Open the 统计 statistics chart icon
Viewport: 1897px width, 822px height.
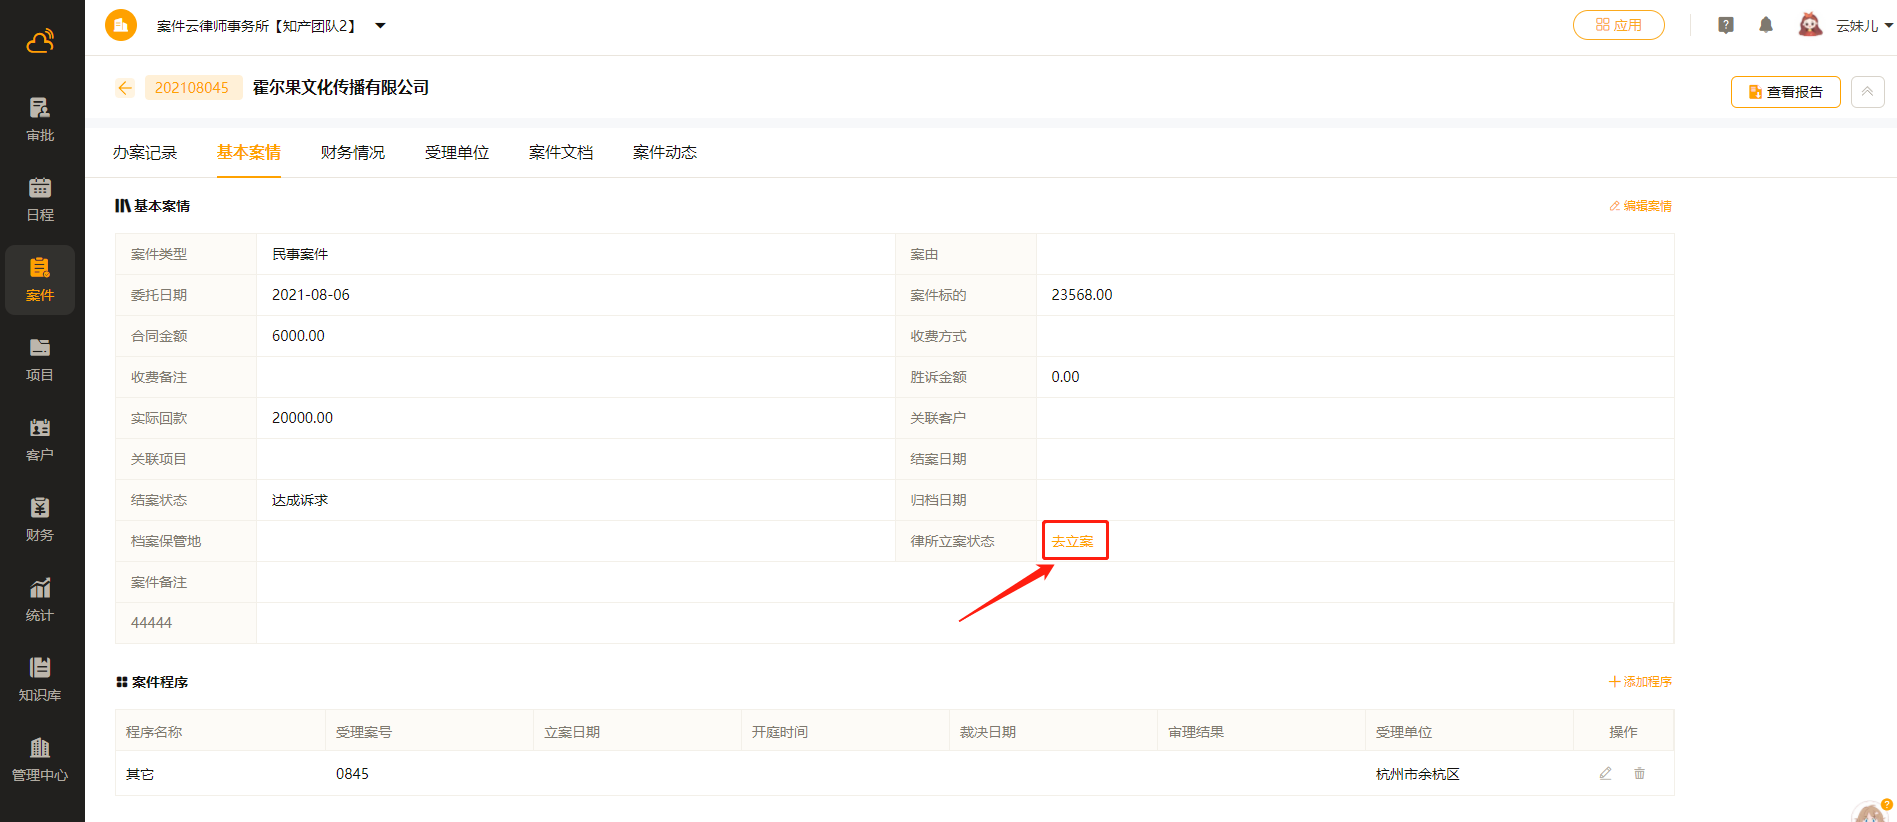(x=40, y=599)
